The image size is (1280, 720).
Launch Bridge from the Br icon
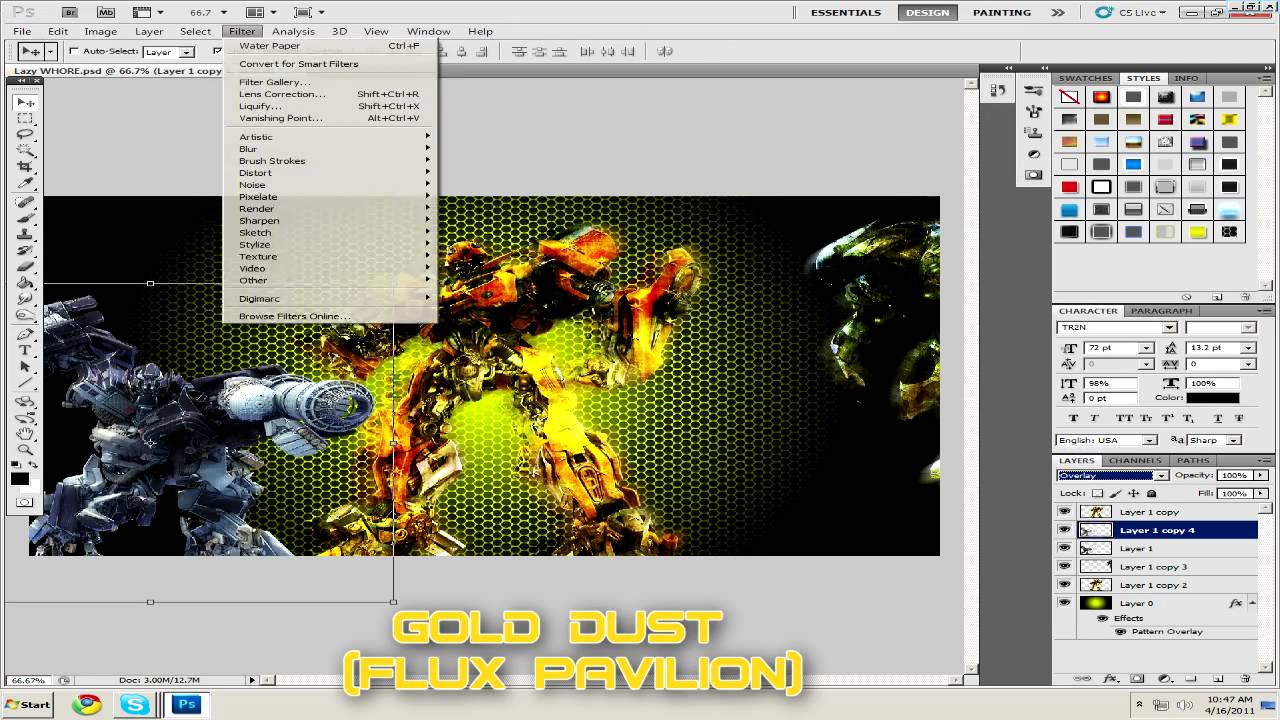click(x=69, y=13)
